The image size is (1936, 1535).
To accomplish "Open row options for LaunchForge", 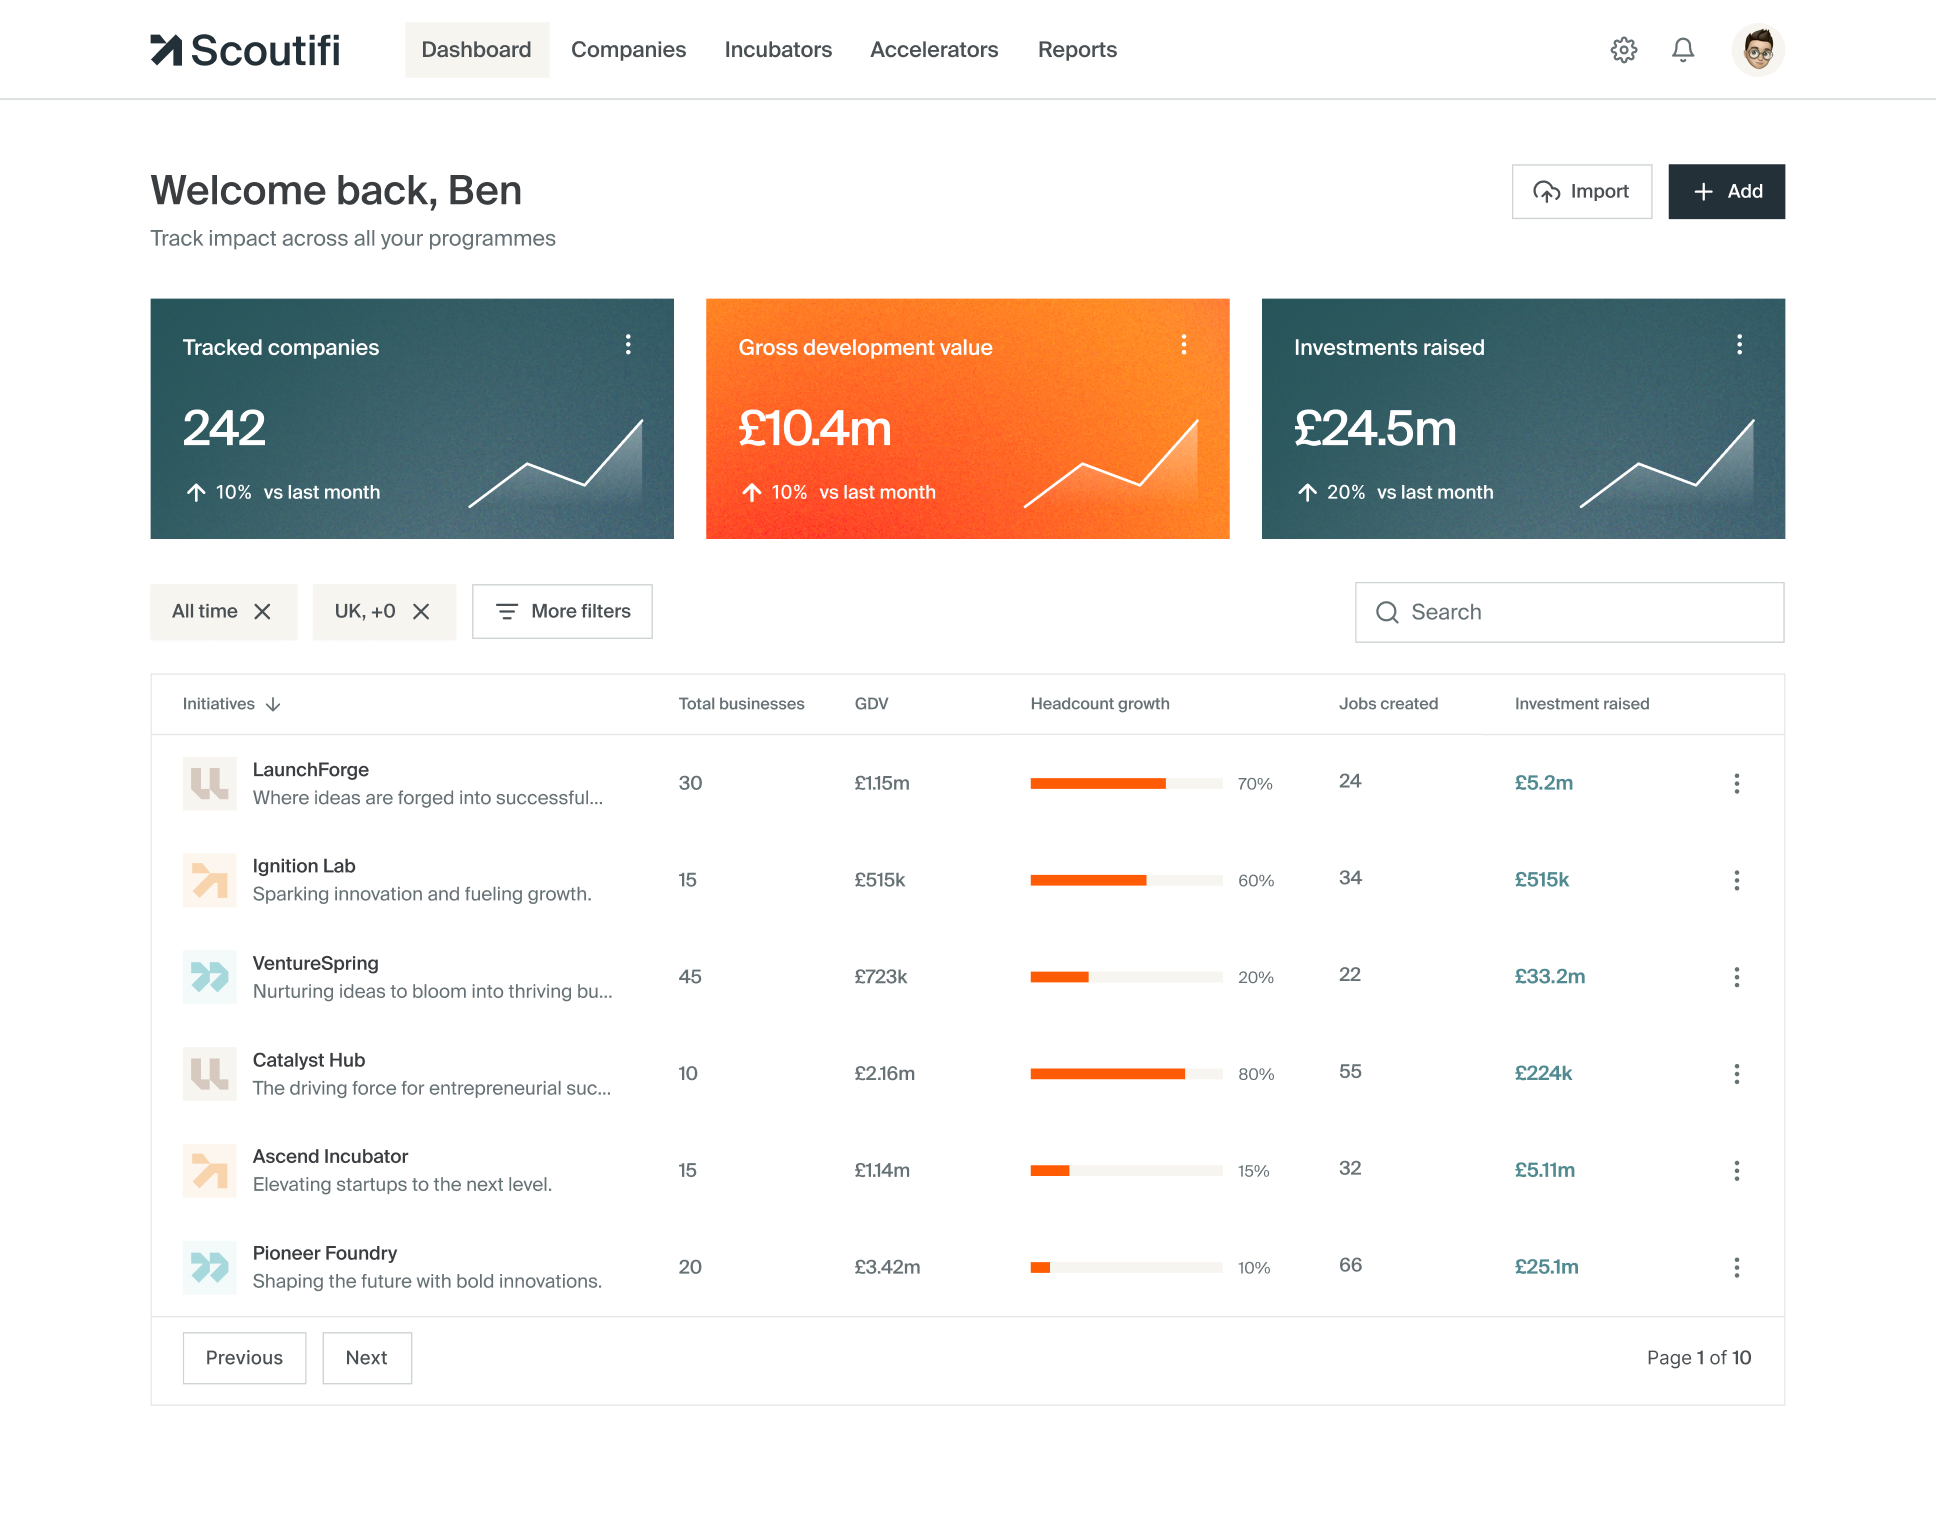I will 1736,783.
